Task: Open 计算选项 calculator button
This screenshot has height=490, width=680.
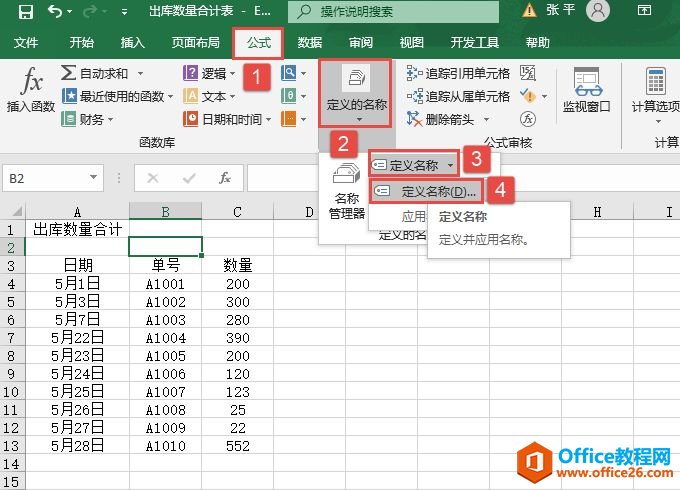Action: click(x=655, y=95)
